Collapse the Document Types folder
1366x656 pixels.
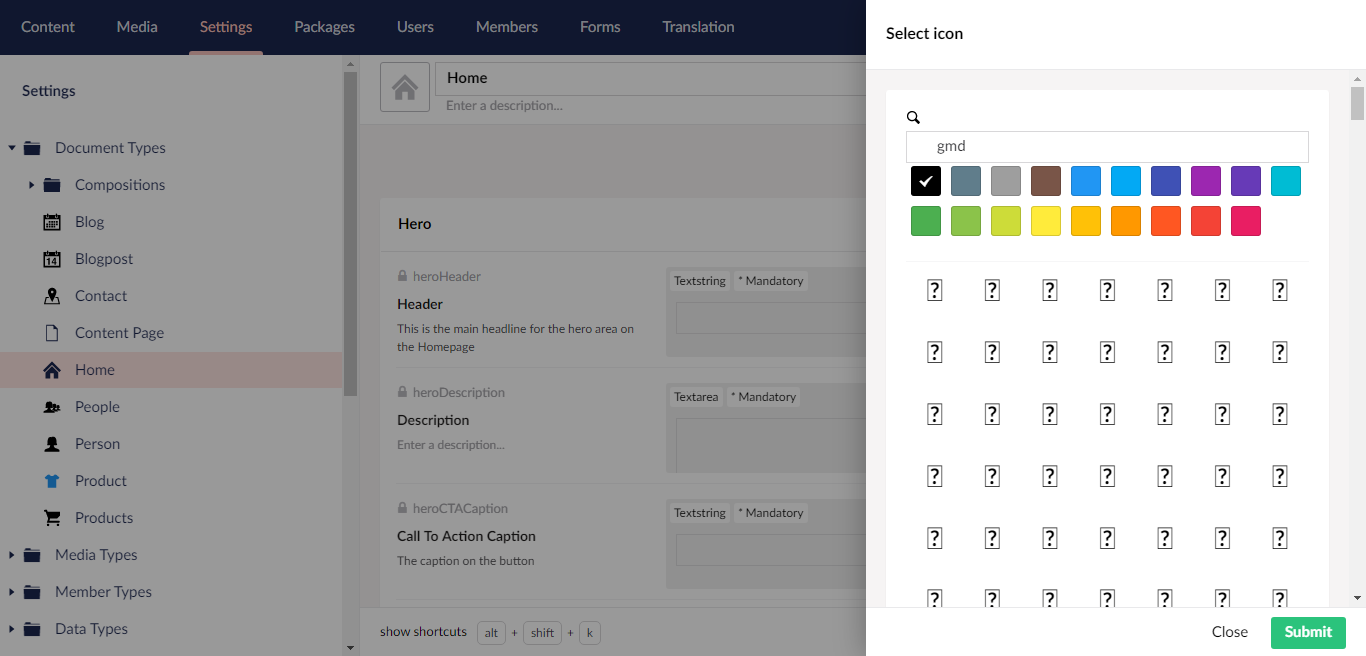click(x=12, y=148)
